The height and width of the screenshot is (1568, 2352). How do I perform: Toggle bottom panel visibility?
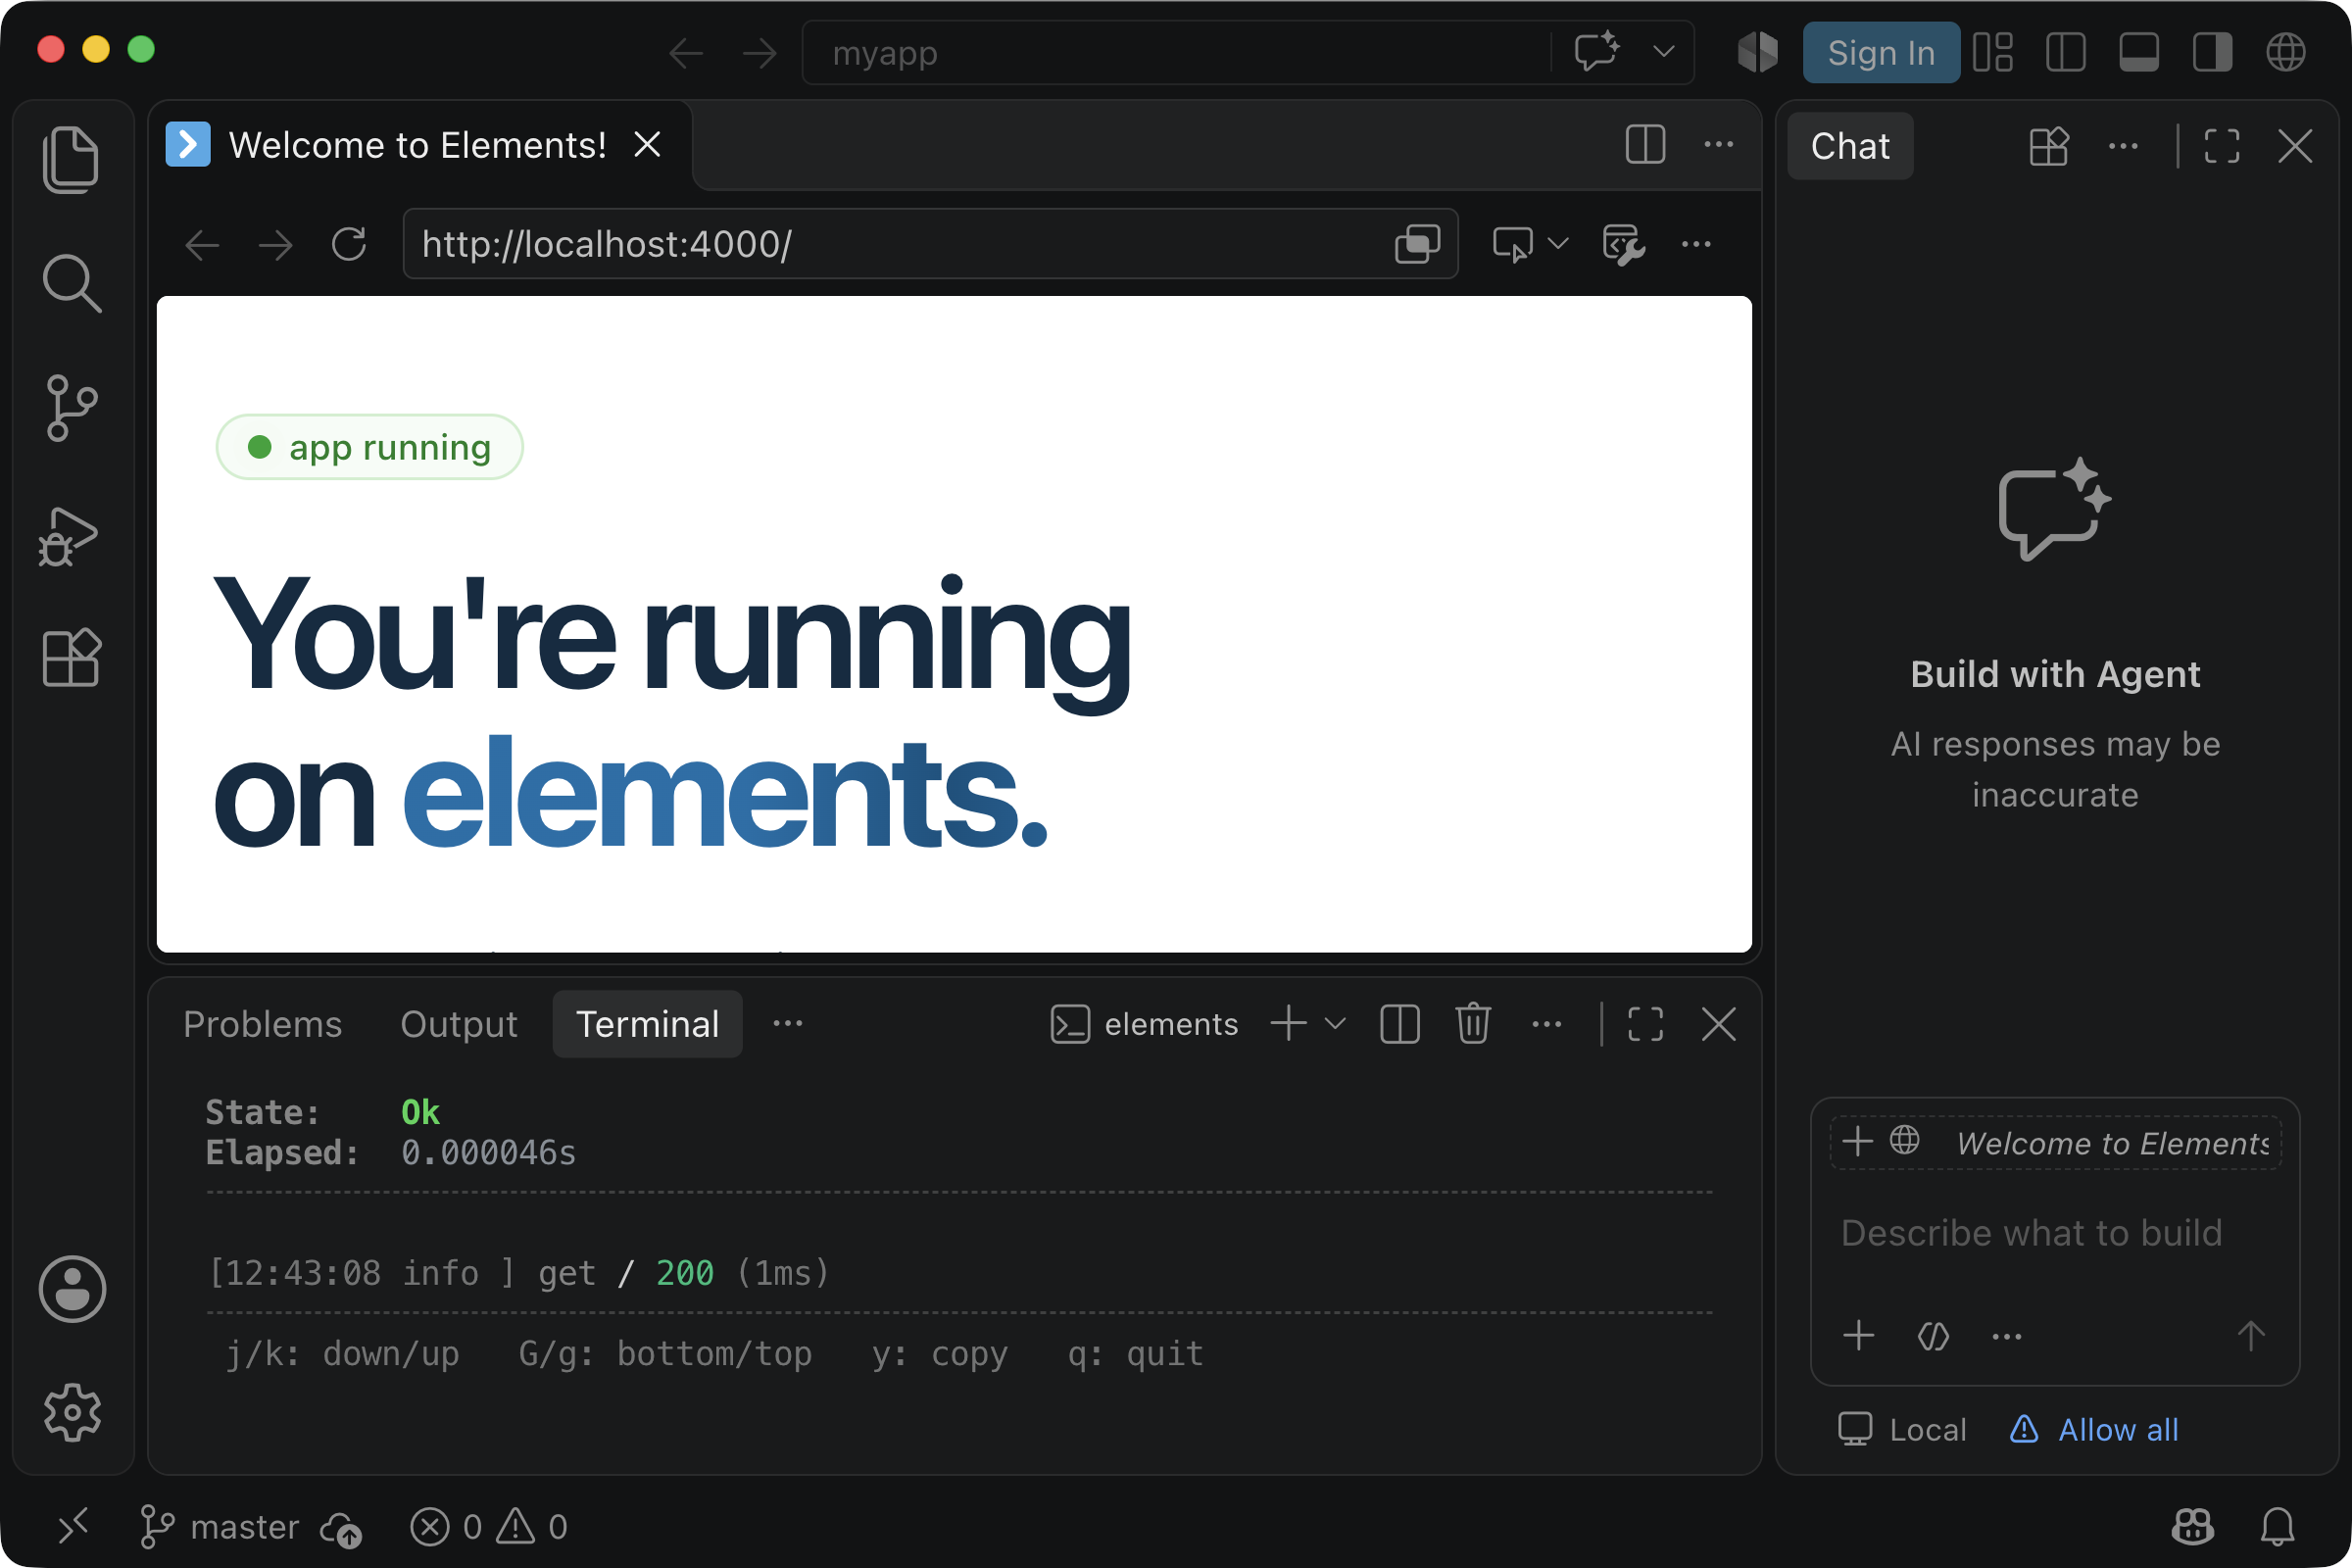(2138, 52)
